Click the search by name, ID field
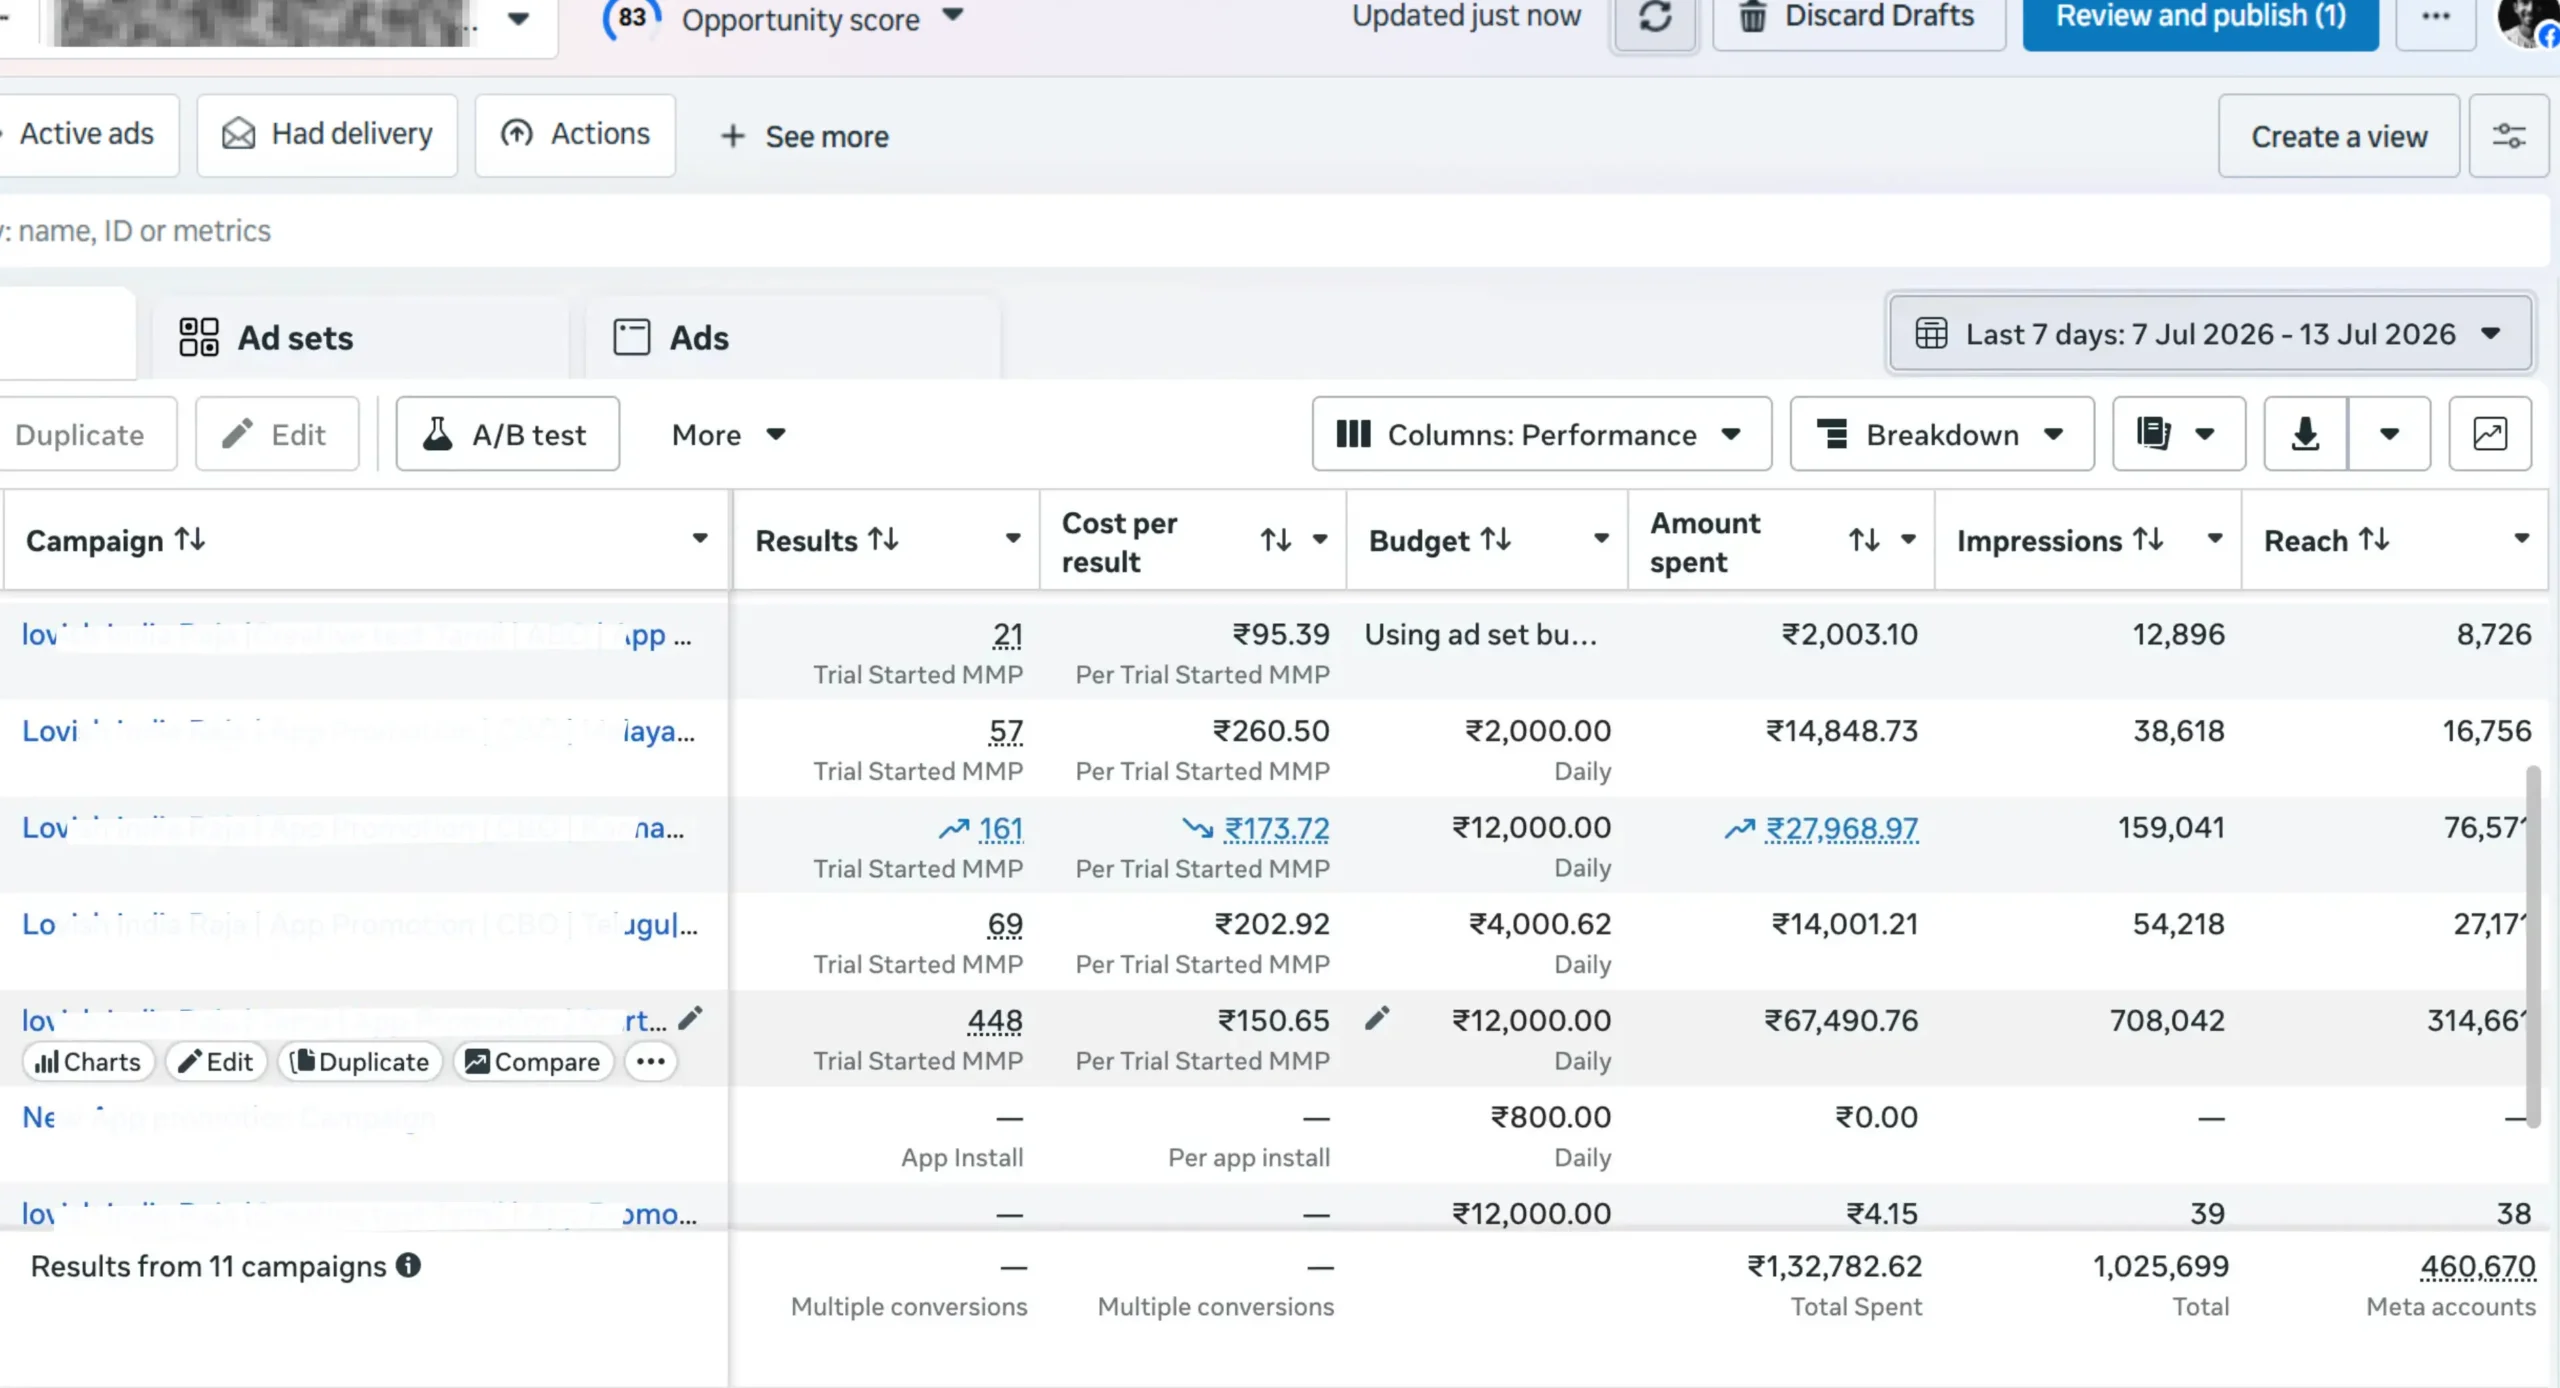 1270,231
